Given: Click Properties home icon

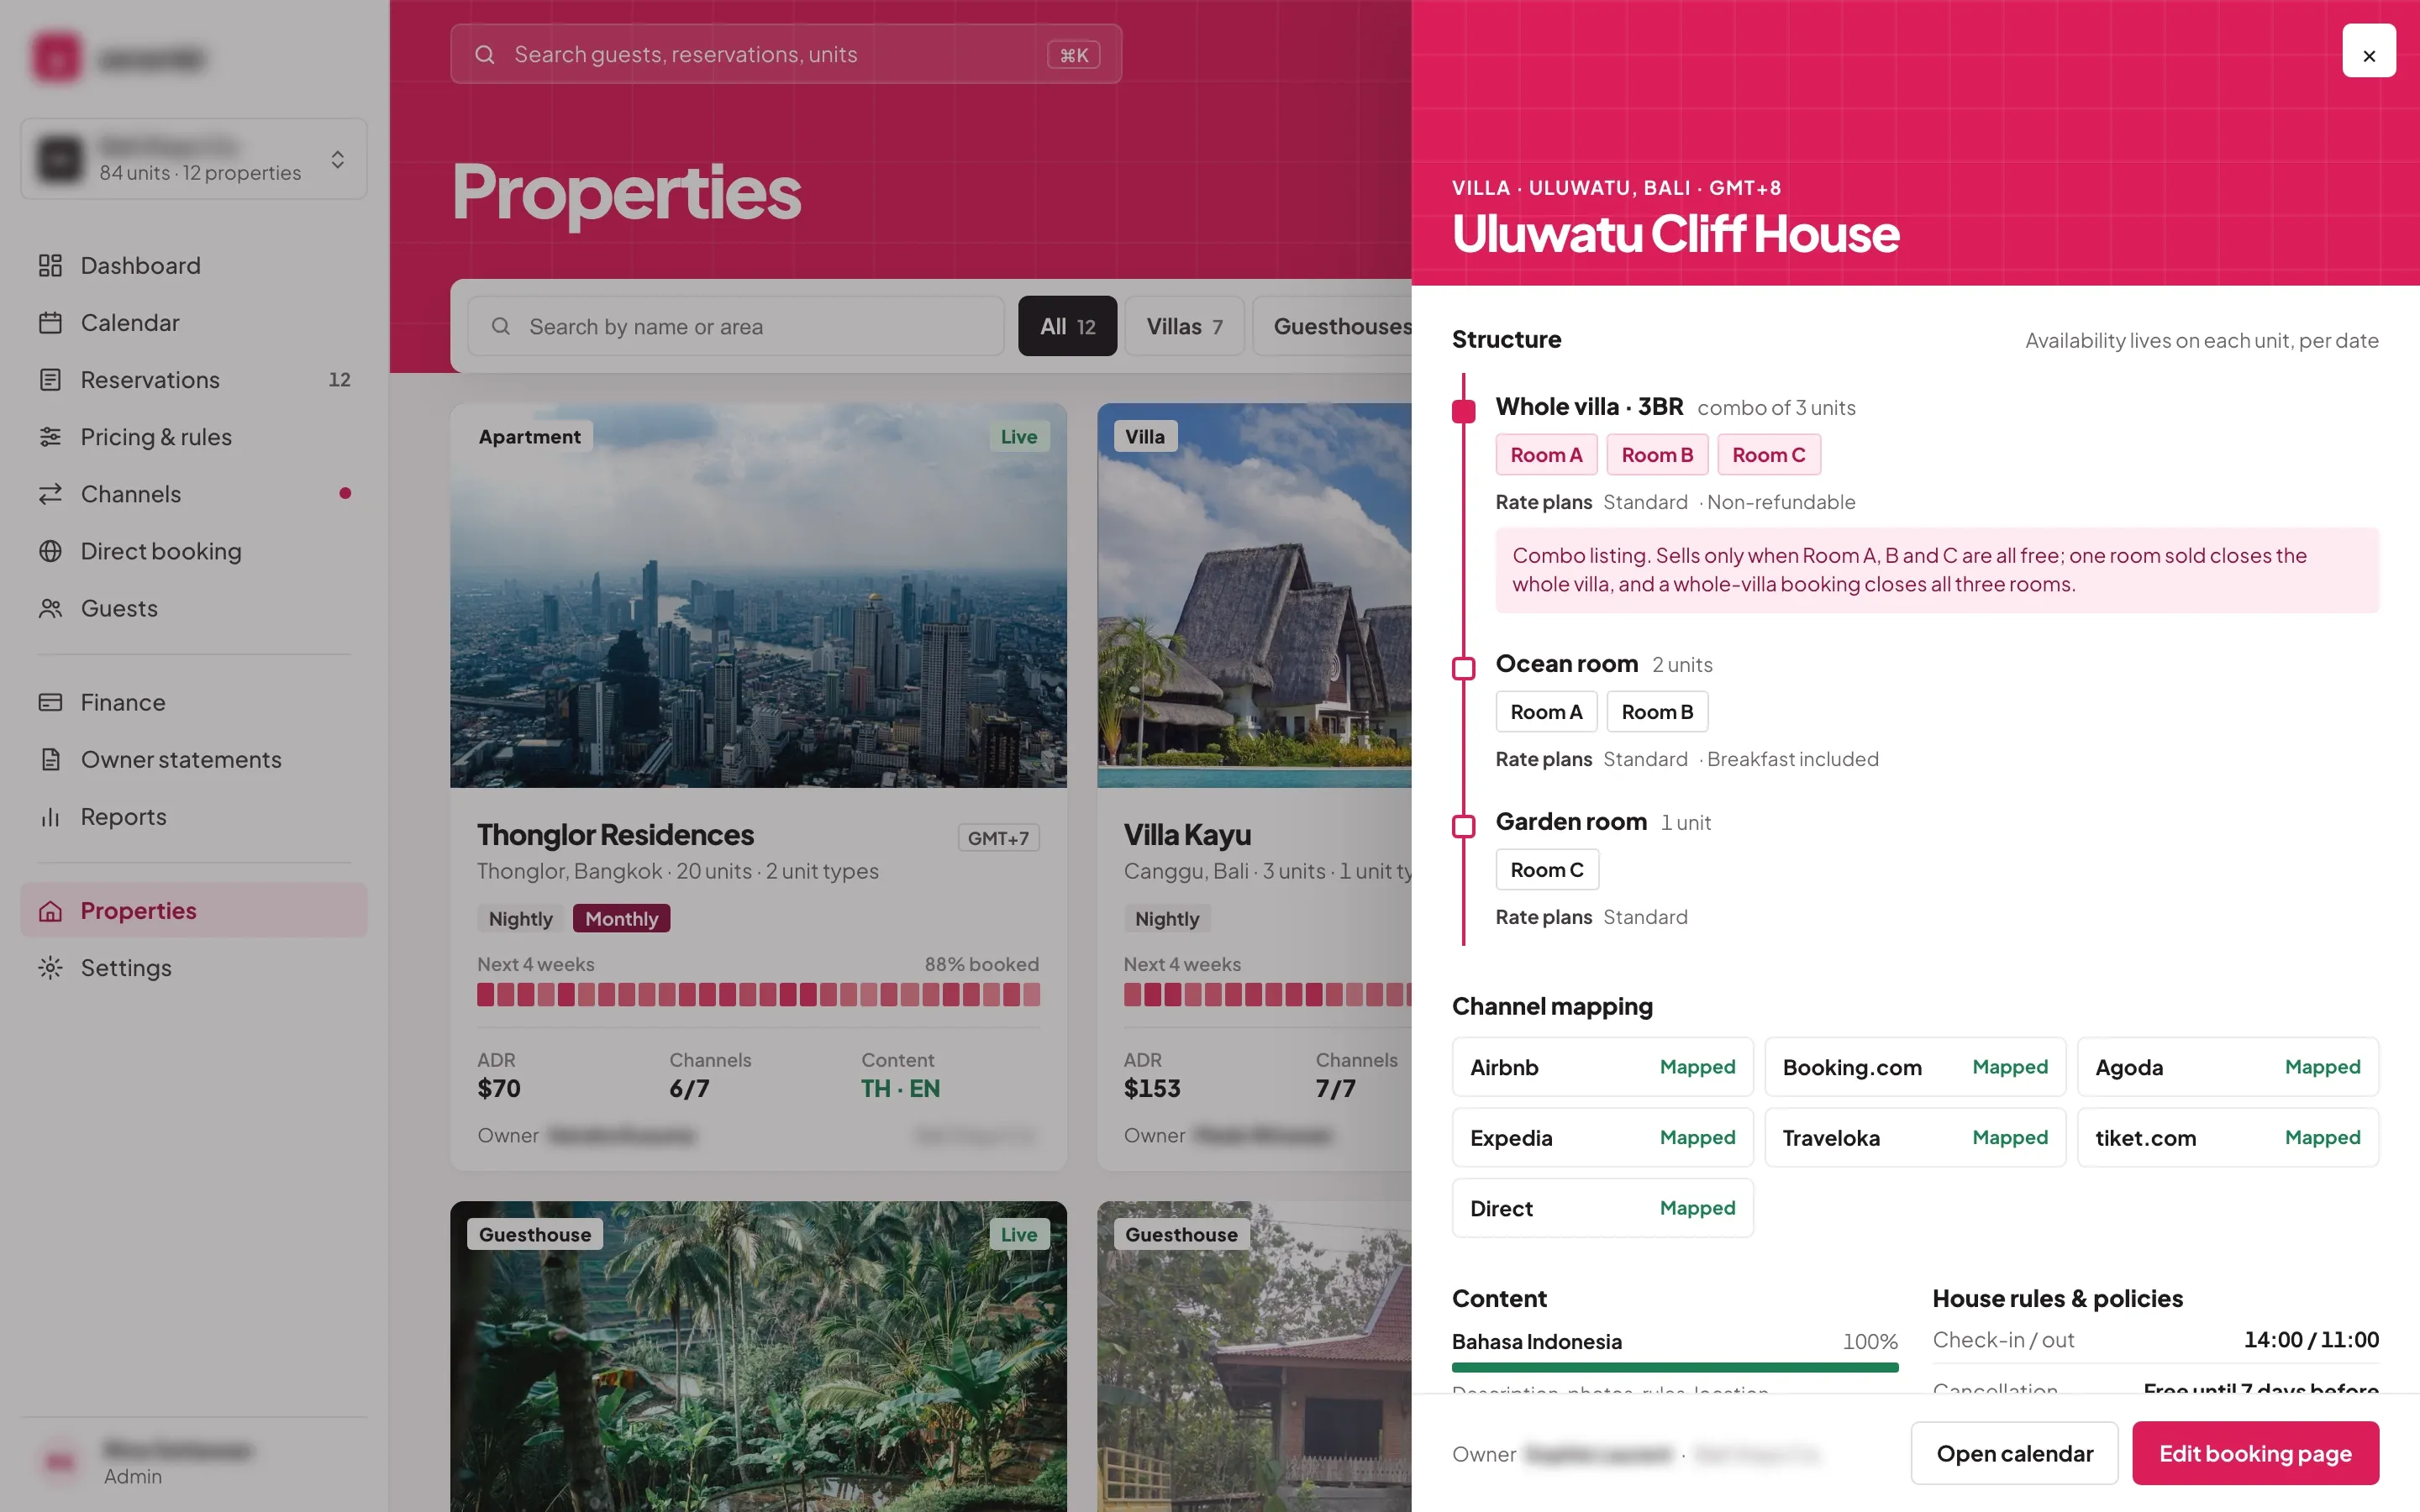Looking at the screenshot, I should pyautogui.click(x=50, y=910).
